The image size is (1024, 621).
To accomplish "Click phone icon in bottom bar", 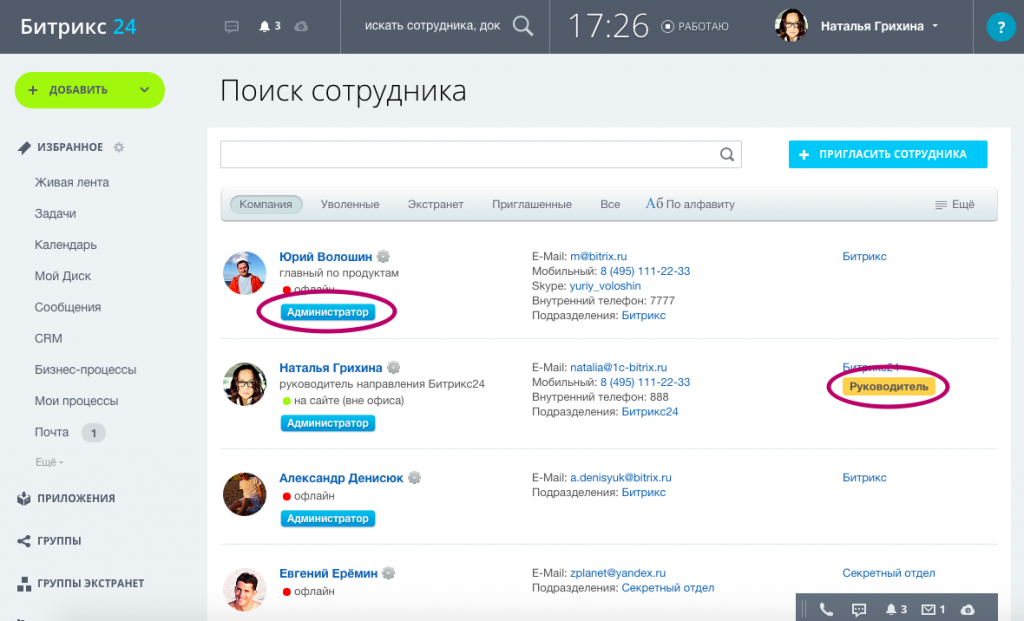I will tap(826, 609).
